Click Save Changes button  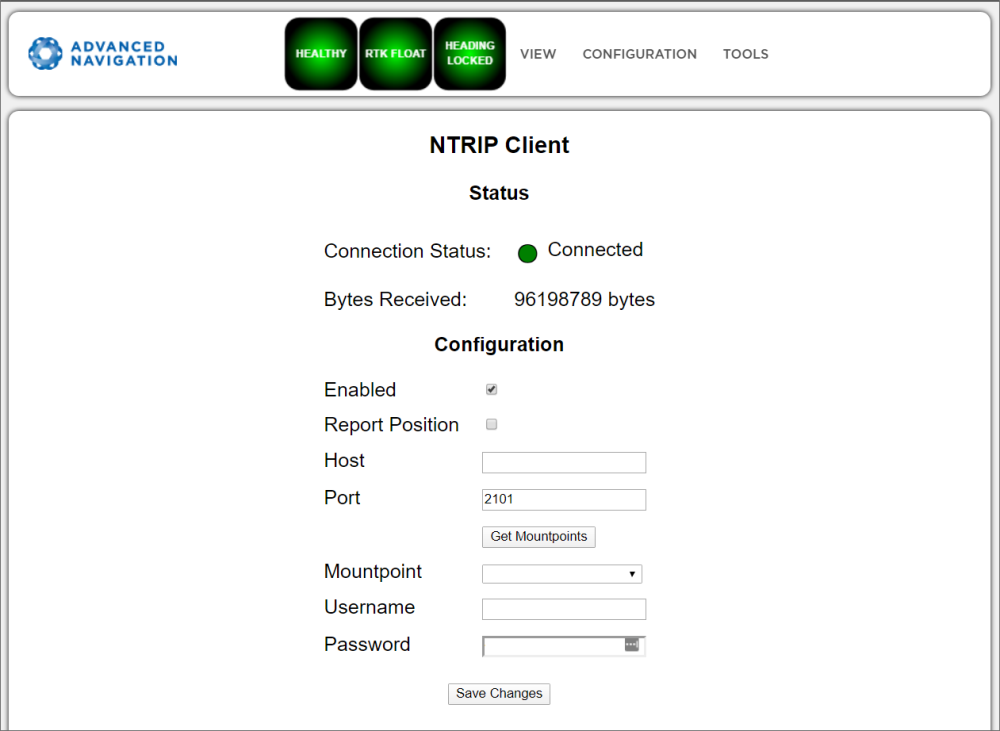point(499,694)
